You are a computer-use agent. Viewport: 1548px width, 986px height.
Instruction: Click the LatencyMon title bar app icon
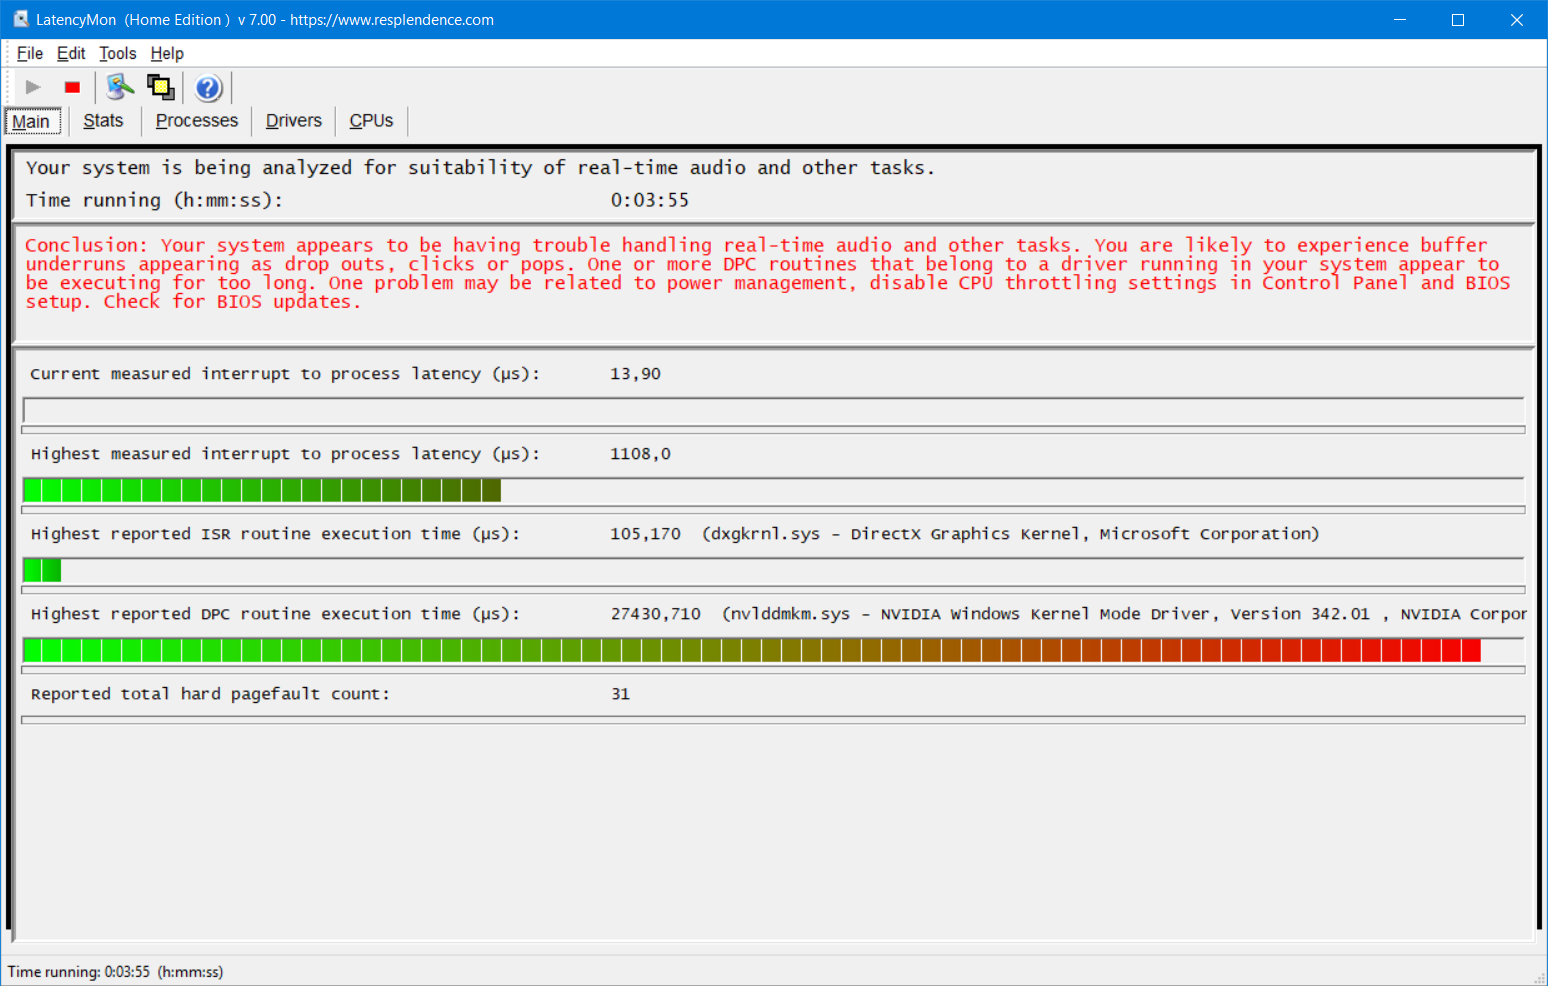tap(20, 19)
